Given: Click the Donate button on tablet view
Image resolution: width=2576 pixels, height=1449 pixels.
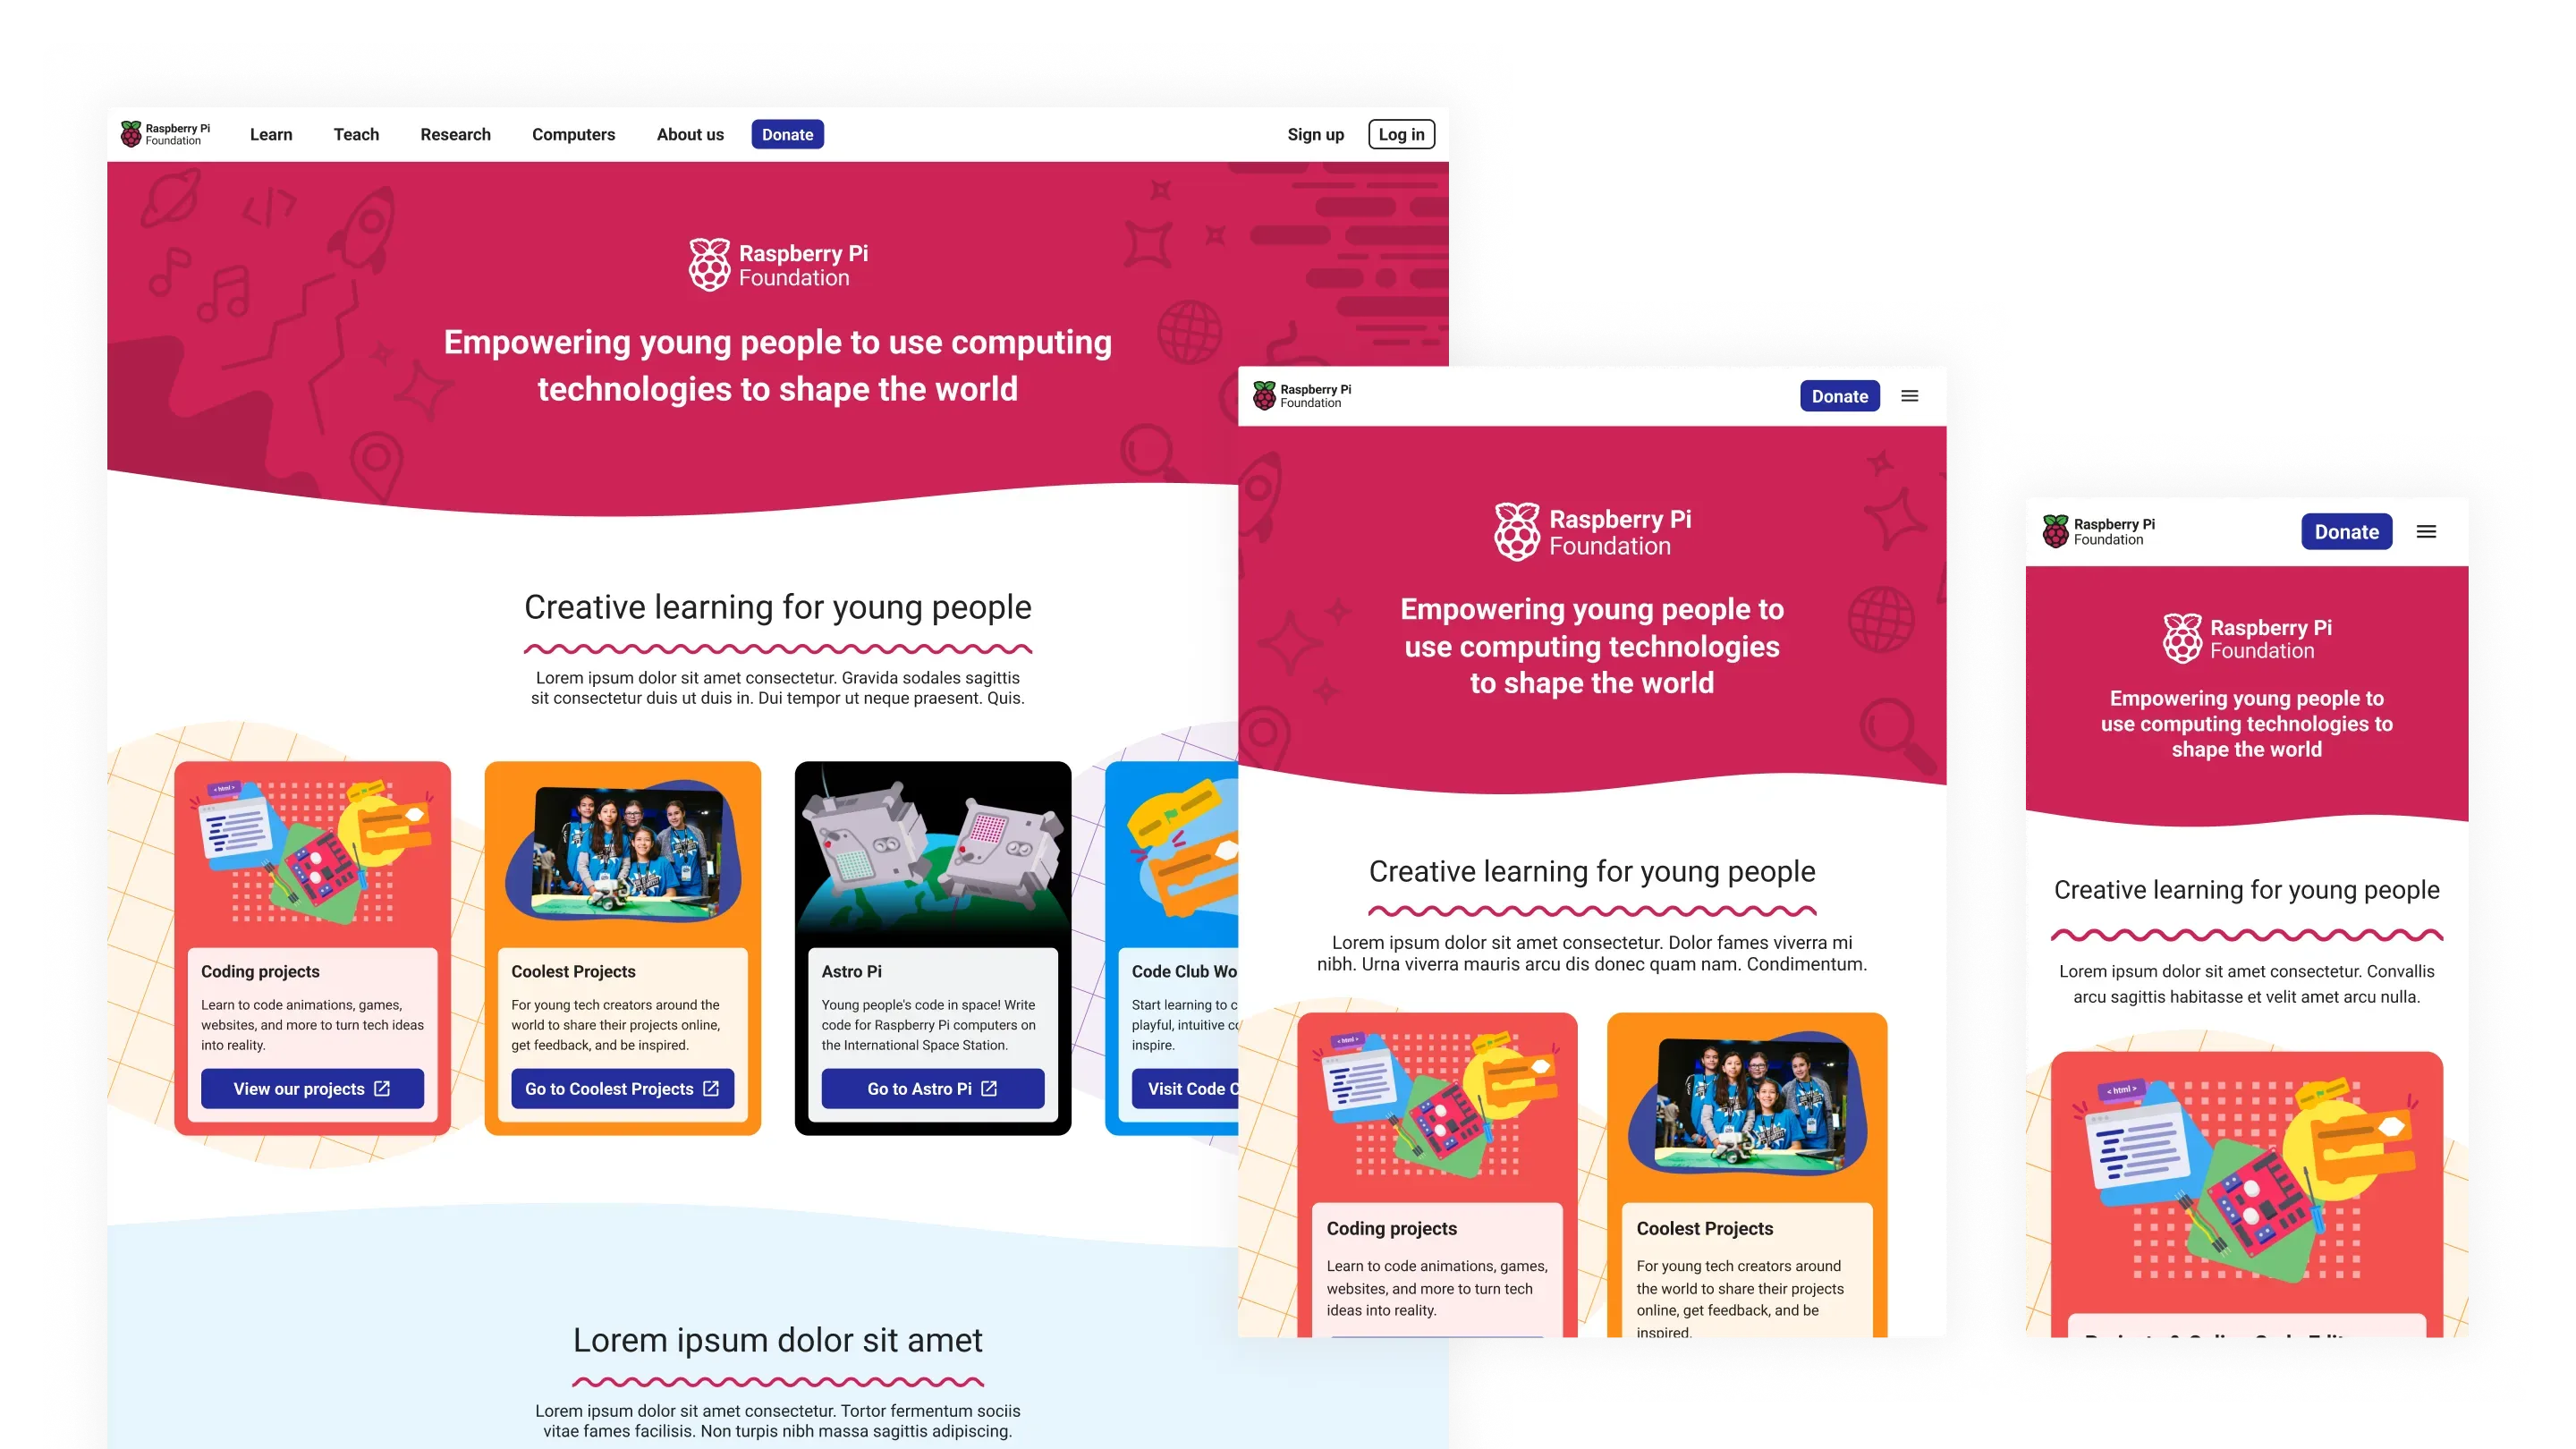Looking at the screenshot, I should click(x=1840, y=394).
